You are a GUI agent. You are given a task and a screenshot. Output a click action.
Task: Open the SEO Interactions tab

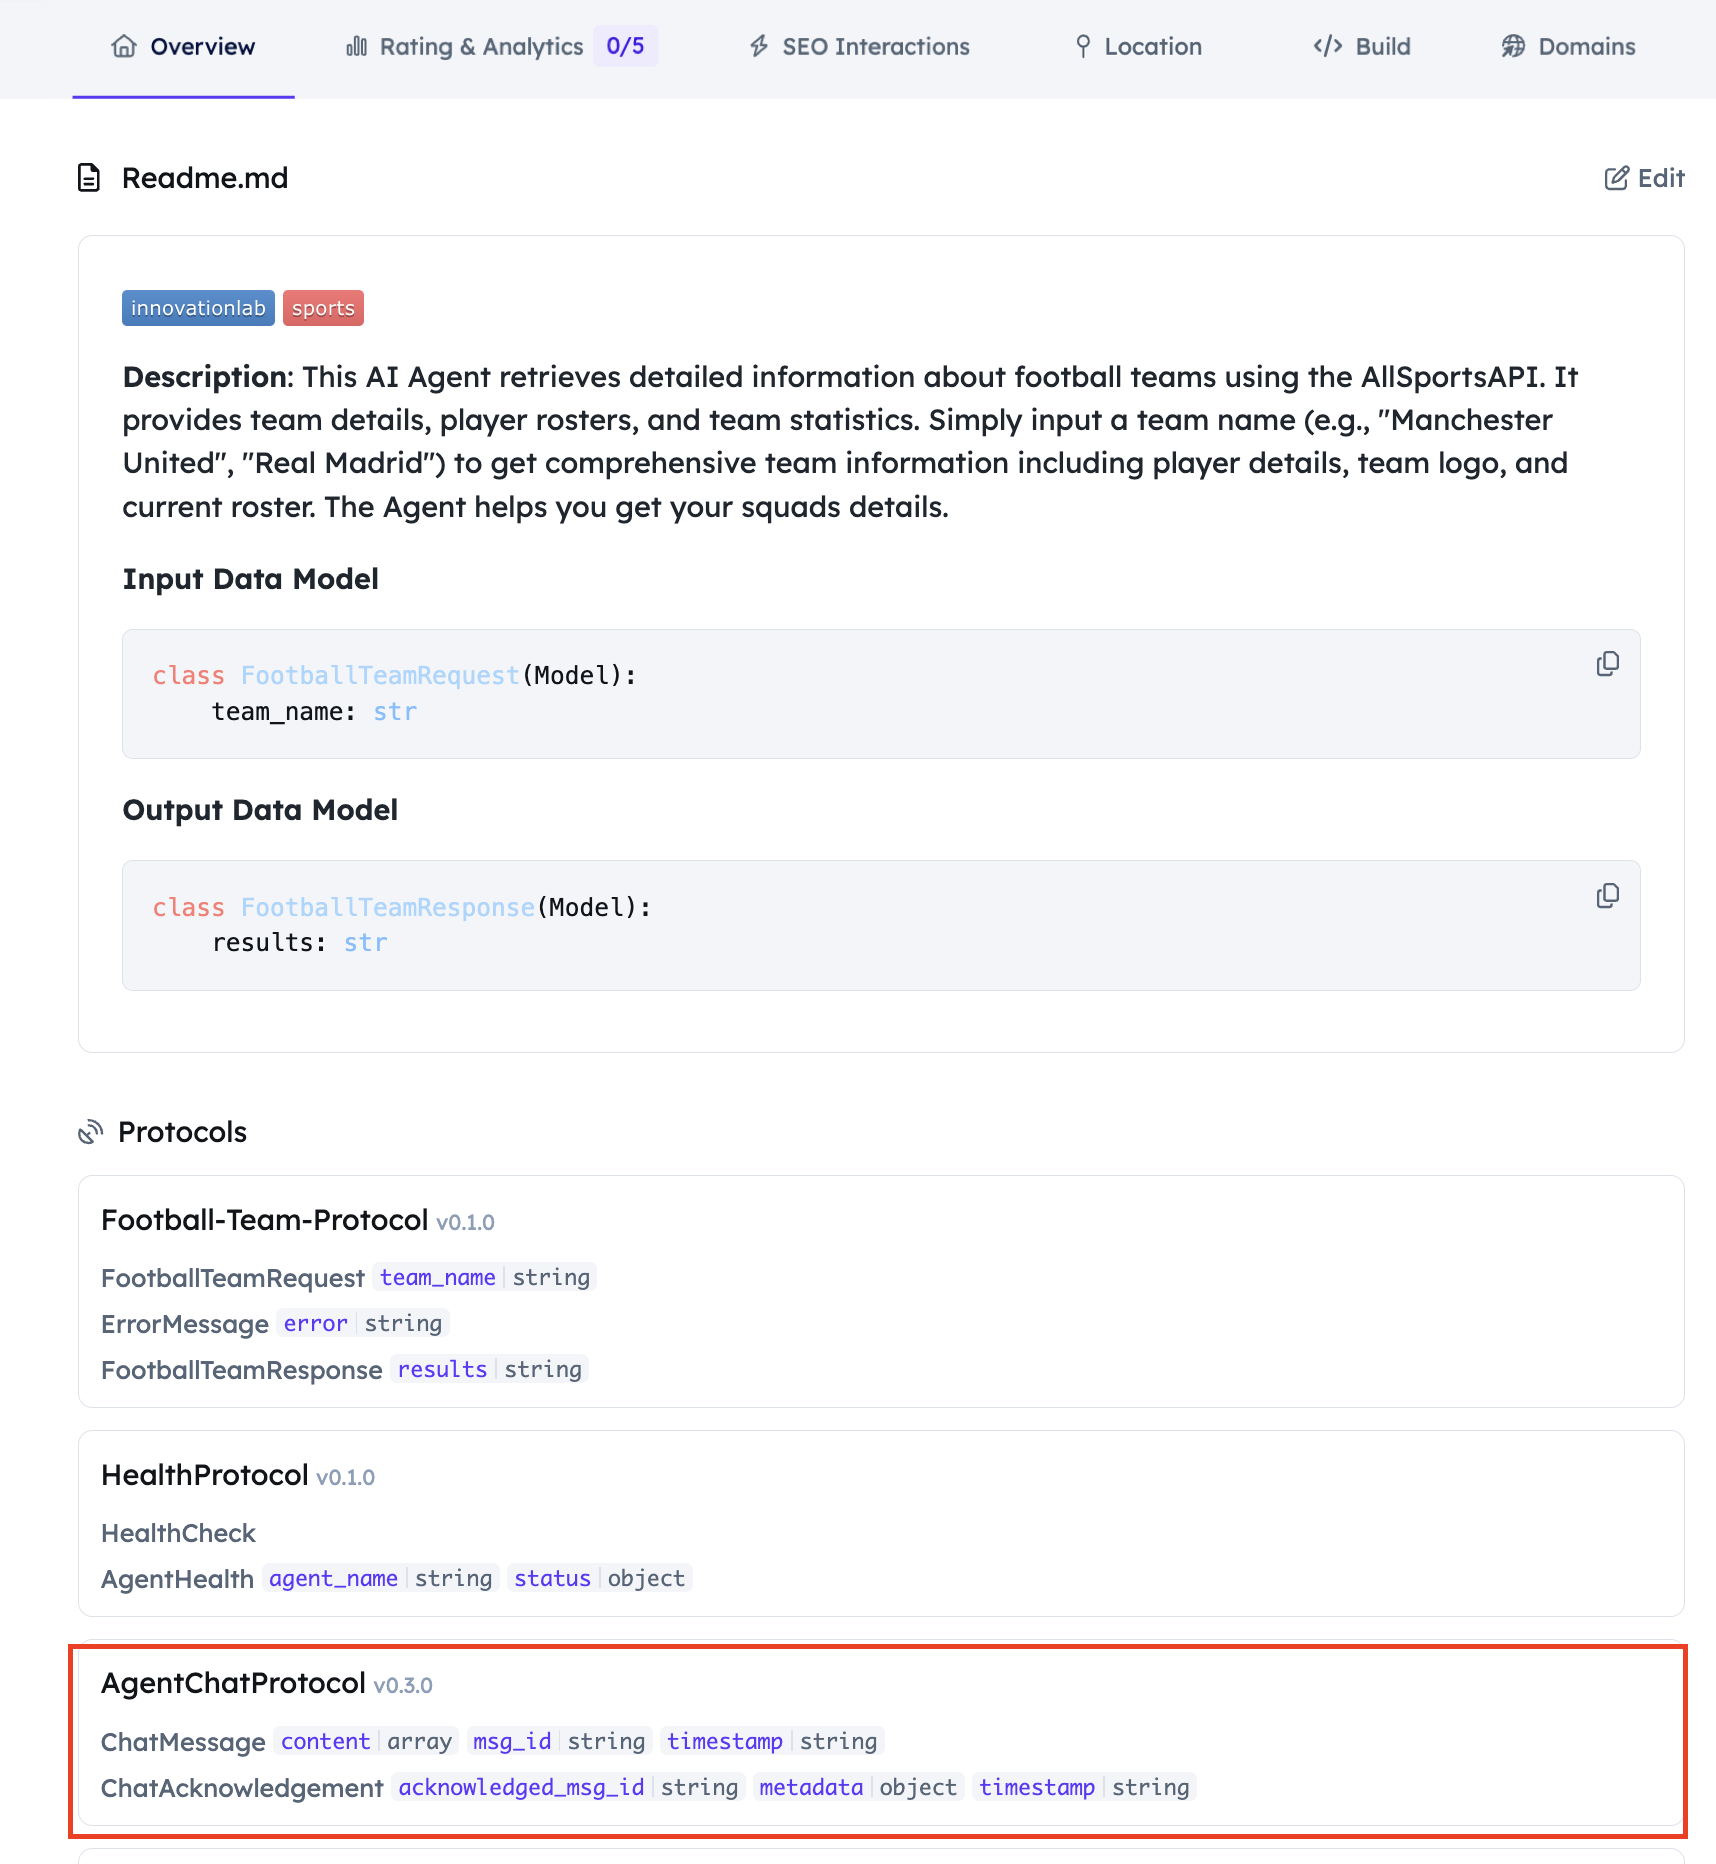[860, 47]
